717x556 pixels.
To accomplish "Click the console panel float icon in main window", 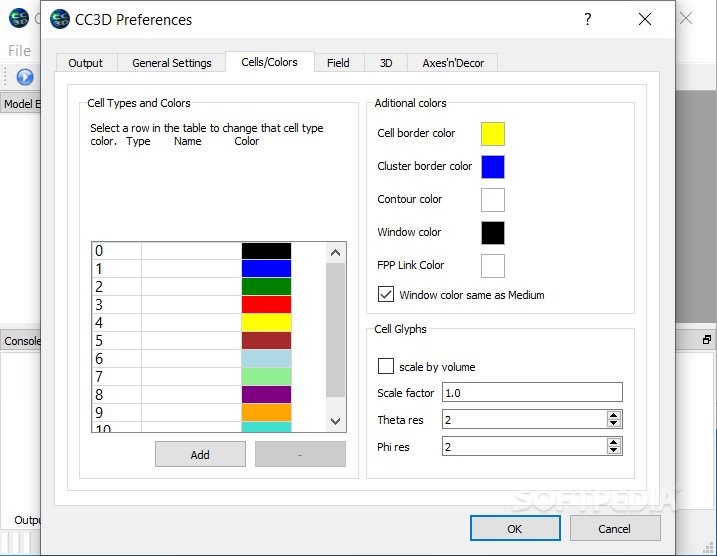I will [x=706, y=340].
